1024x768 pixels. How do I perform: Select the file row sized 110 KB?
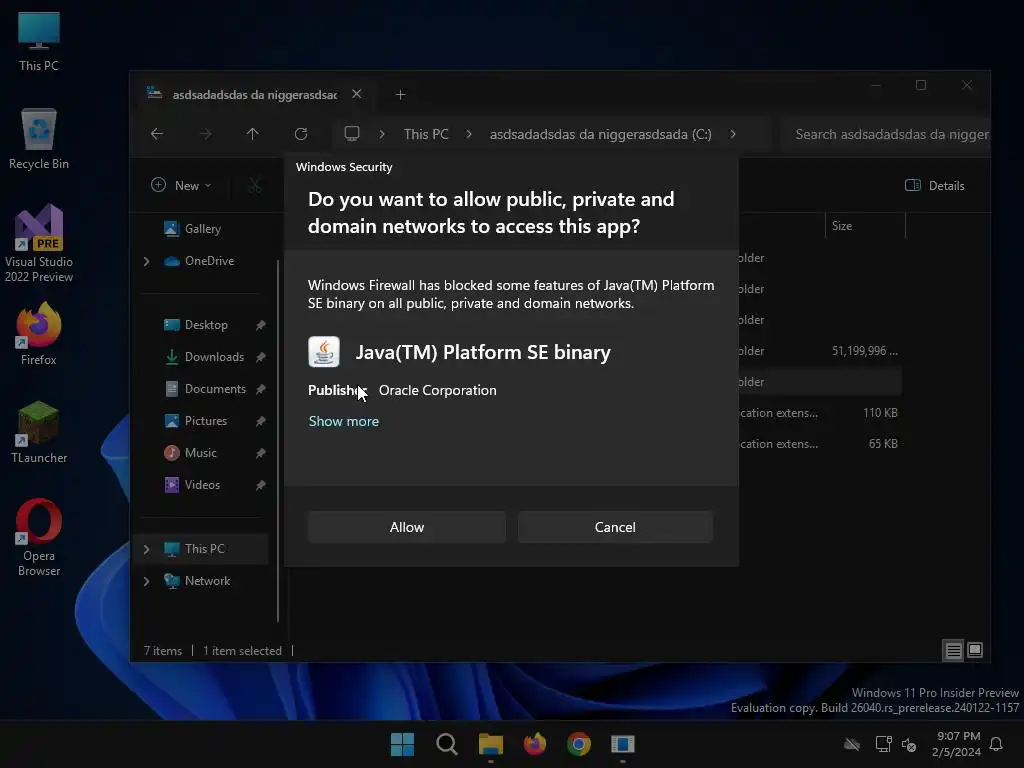(x=820, y=413)
